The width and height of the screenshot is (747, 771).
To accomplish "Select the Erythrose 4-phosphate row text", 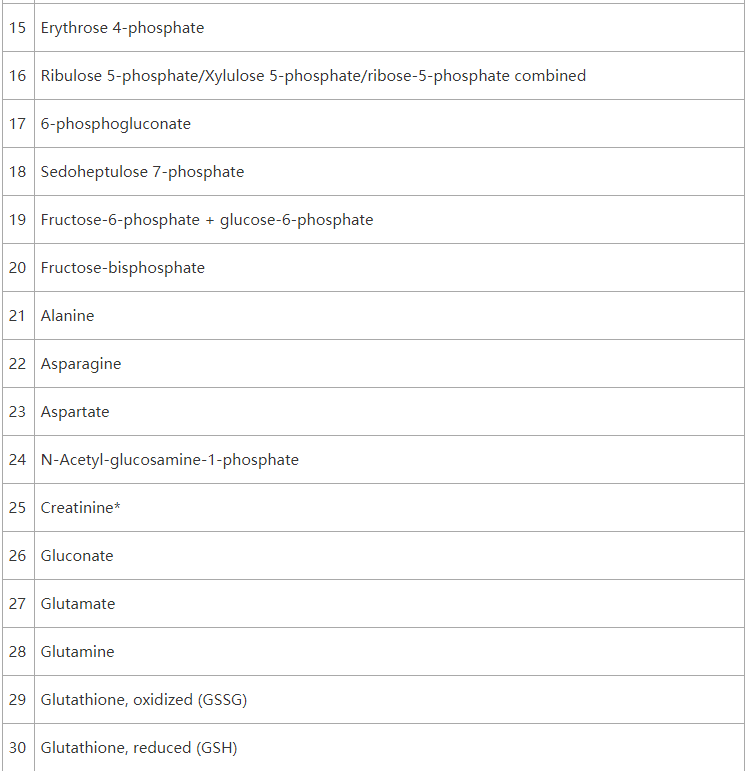I will point(122,28).
